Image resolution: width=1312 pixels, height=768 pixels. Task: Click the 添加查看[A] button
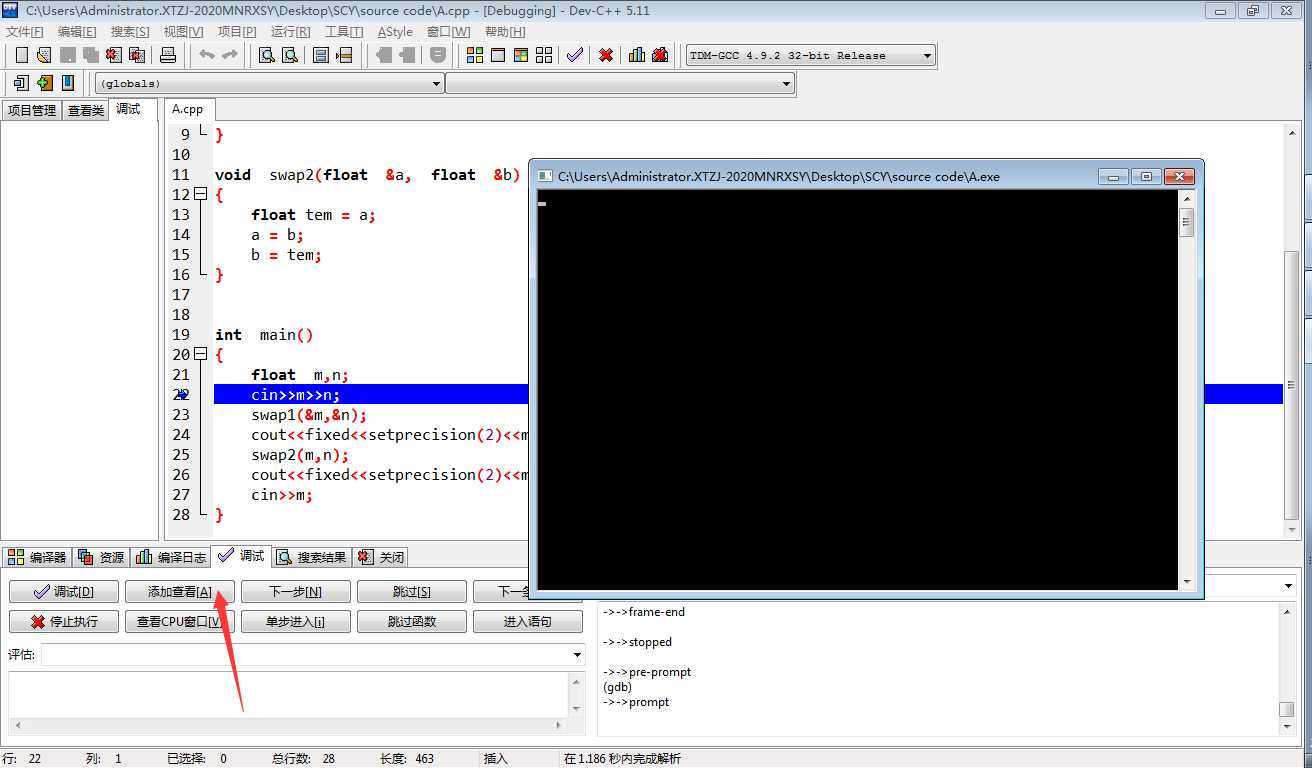[x=180, y=592]
